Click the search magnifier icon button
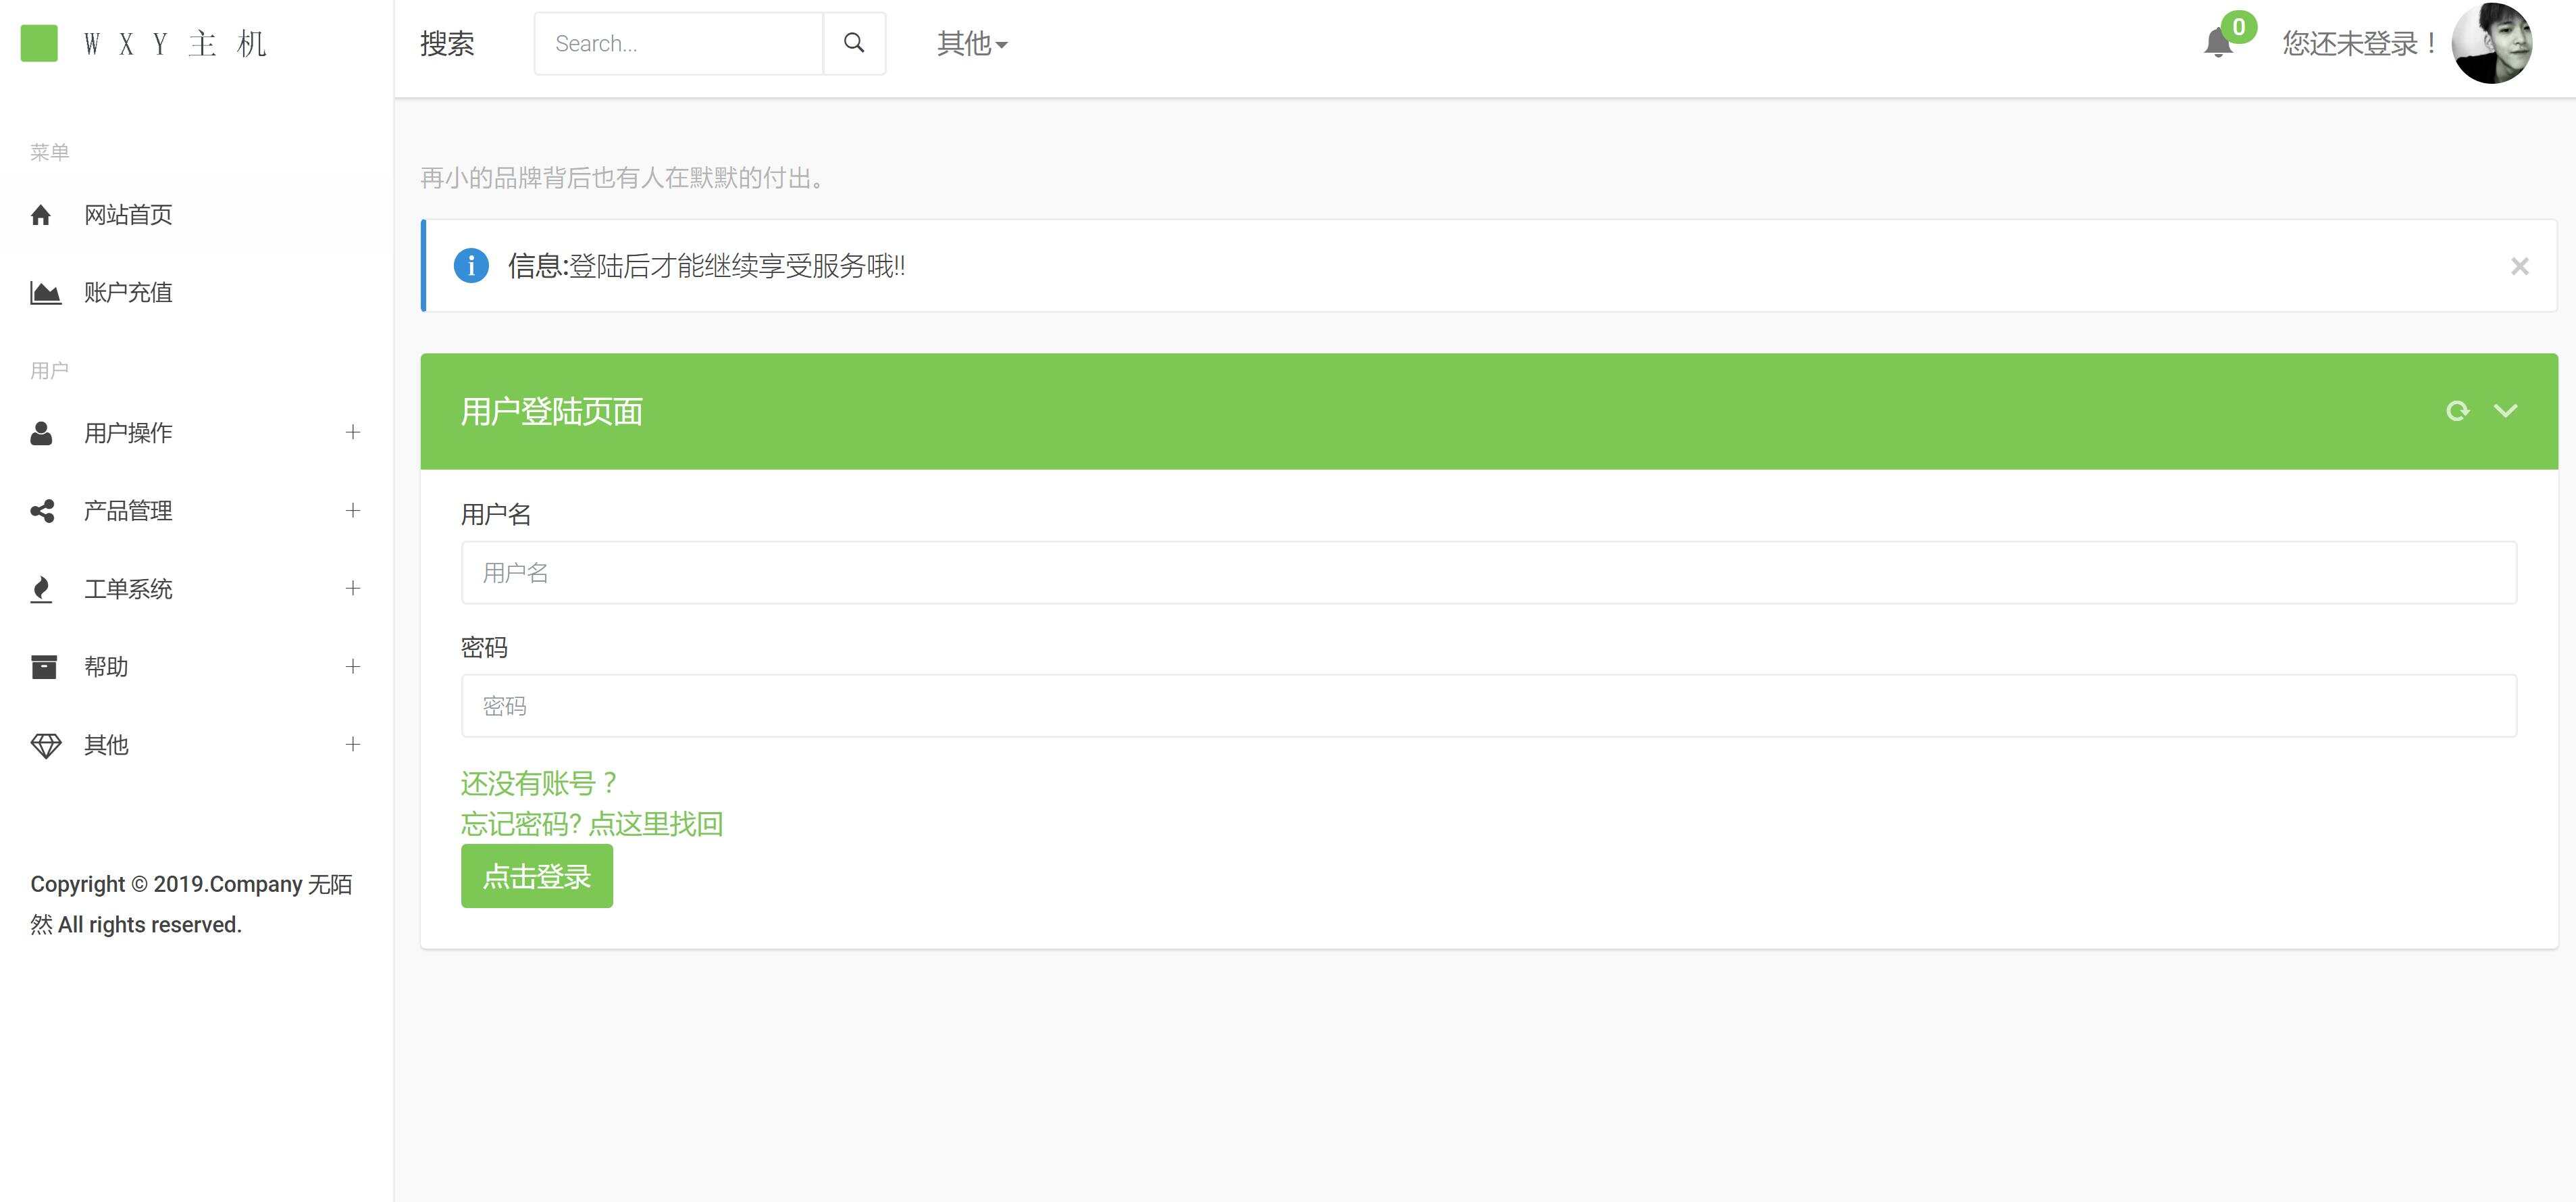Image resolution: width=2576 pixels, height=1202 pixels. pos(853,43)
